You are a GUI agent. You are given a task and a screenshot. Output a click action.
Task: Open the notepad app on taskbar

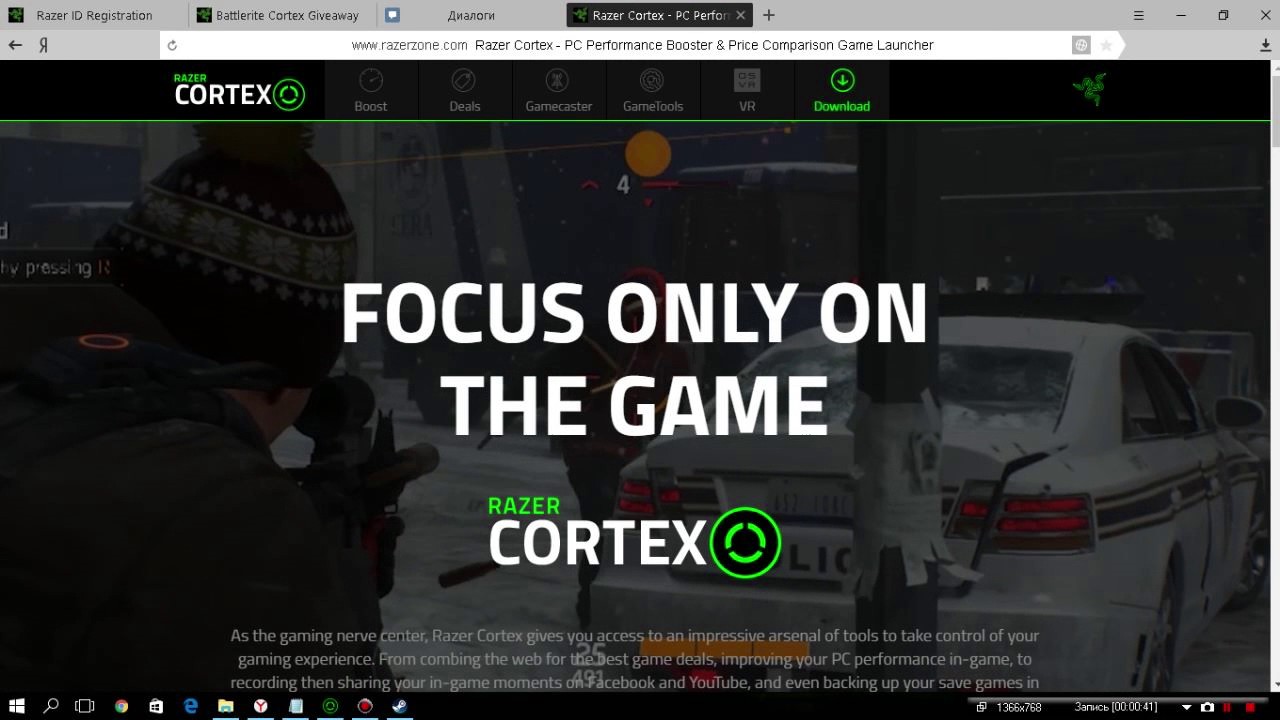click(295, 706)
